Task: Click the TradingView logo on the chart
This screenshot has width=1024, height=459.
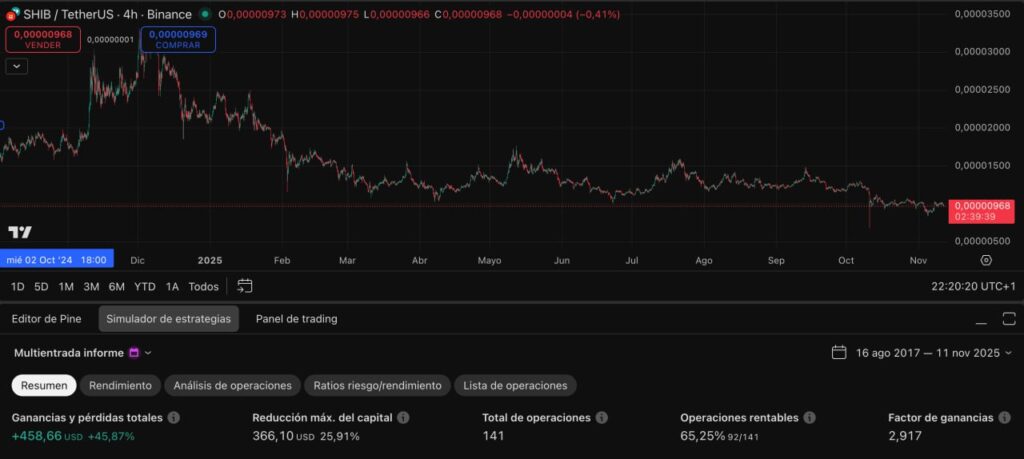Action: pyautogui.click(x=20, y=232)
